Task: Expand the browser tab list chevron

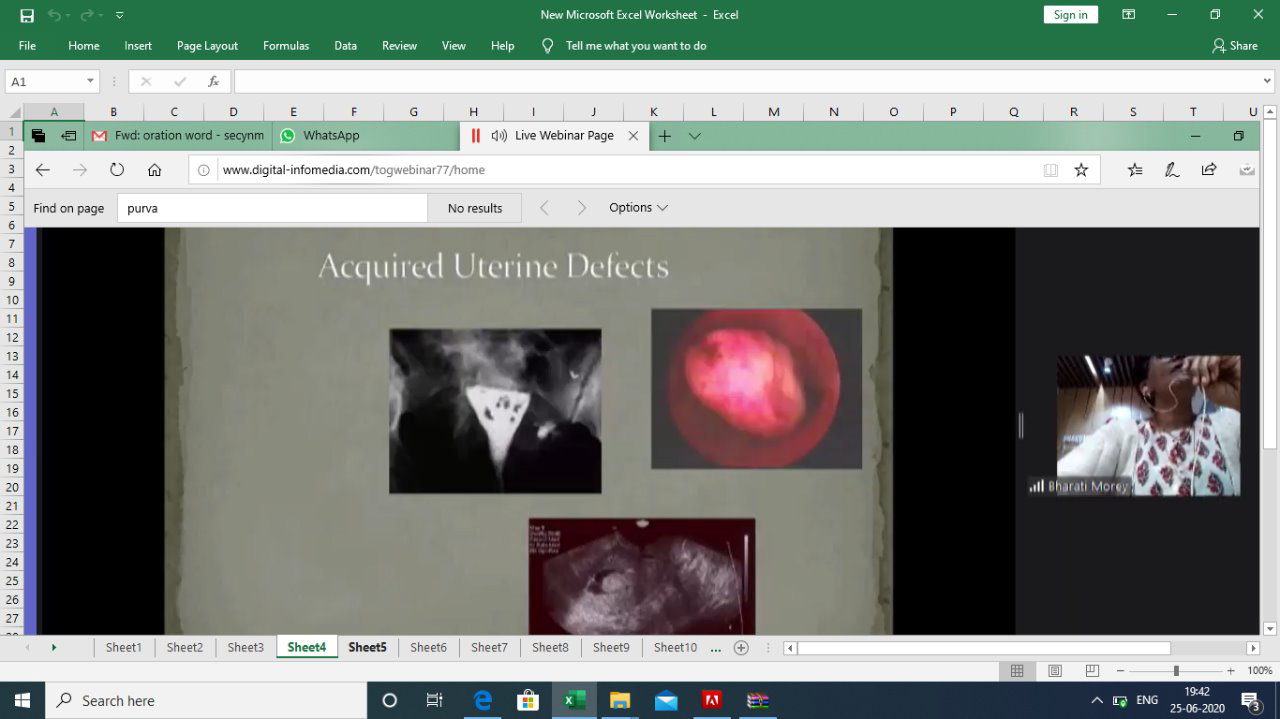Action: tap(695, 136)
